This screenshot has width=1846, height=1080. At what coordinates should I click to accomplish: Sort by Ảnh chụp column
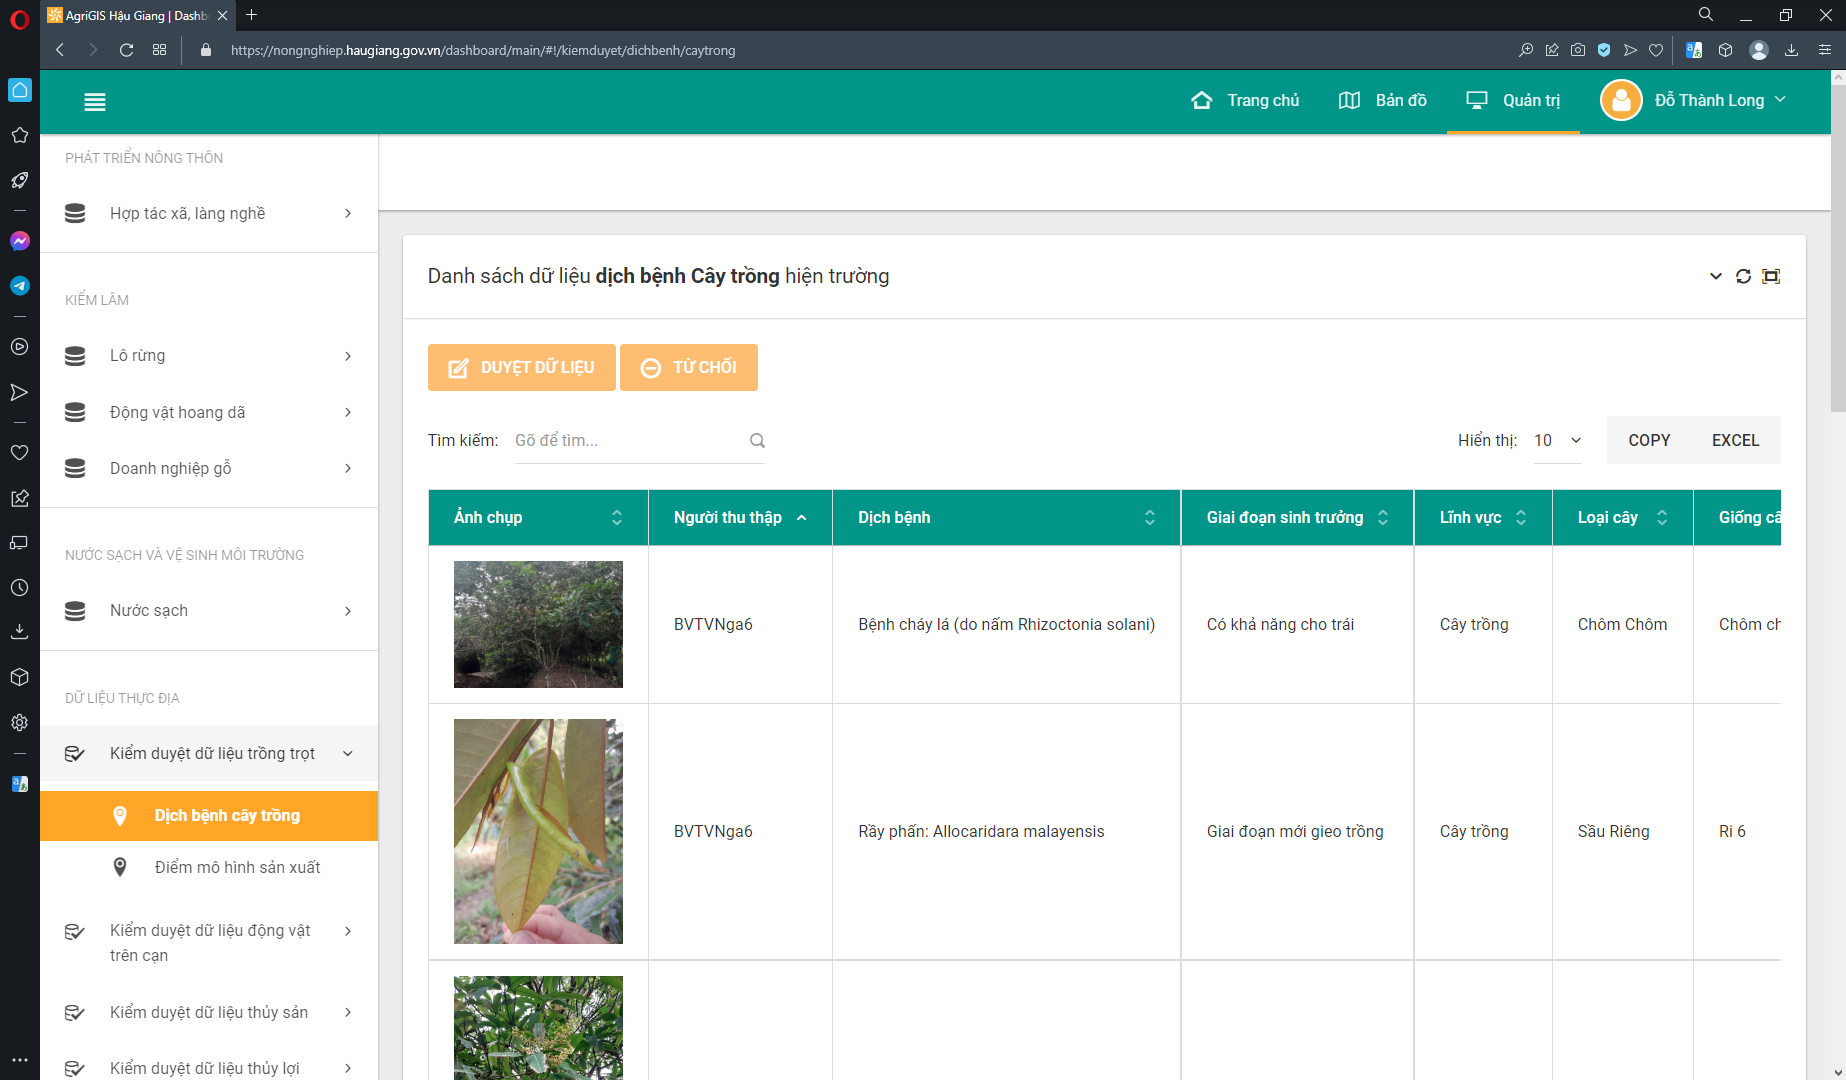click(616, 517)
